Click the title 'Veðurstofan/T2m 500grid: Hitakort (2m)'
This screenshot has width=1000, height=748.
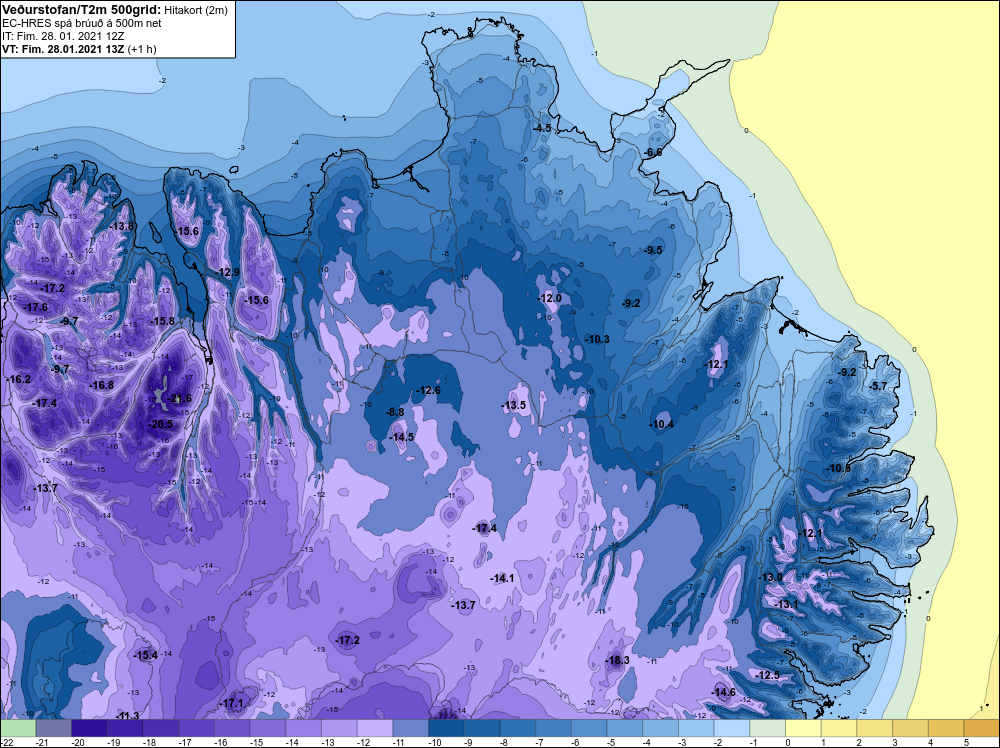(x=115, y=10)
